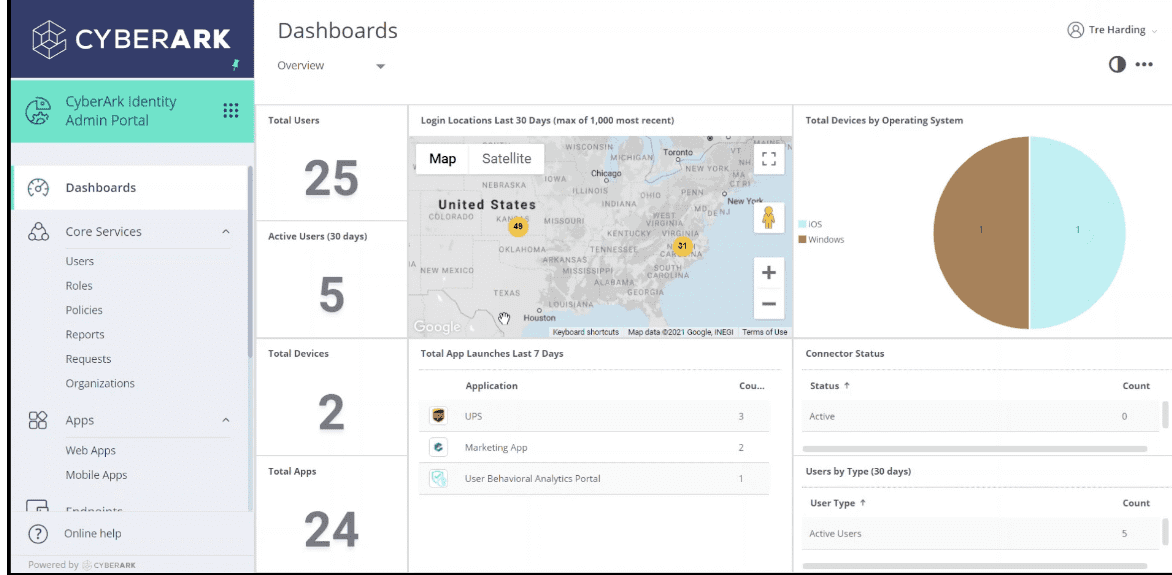1172x575 pixels.
Task: Click the sidebar vertical scrollbar
Action: coord(250,262)
